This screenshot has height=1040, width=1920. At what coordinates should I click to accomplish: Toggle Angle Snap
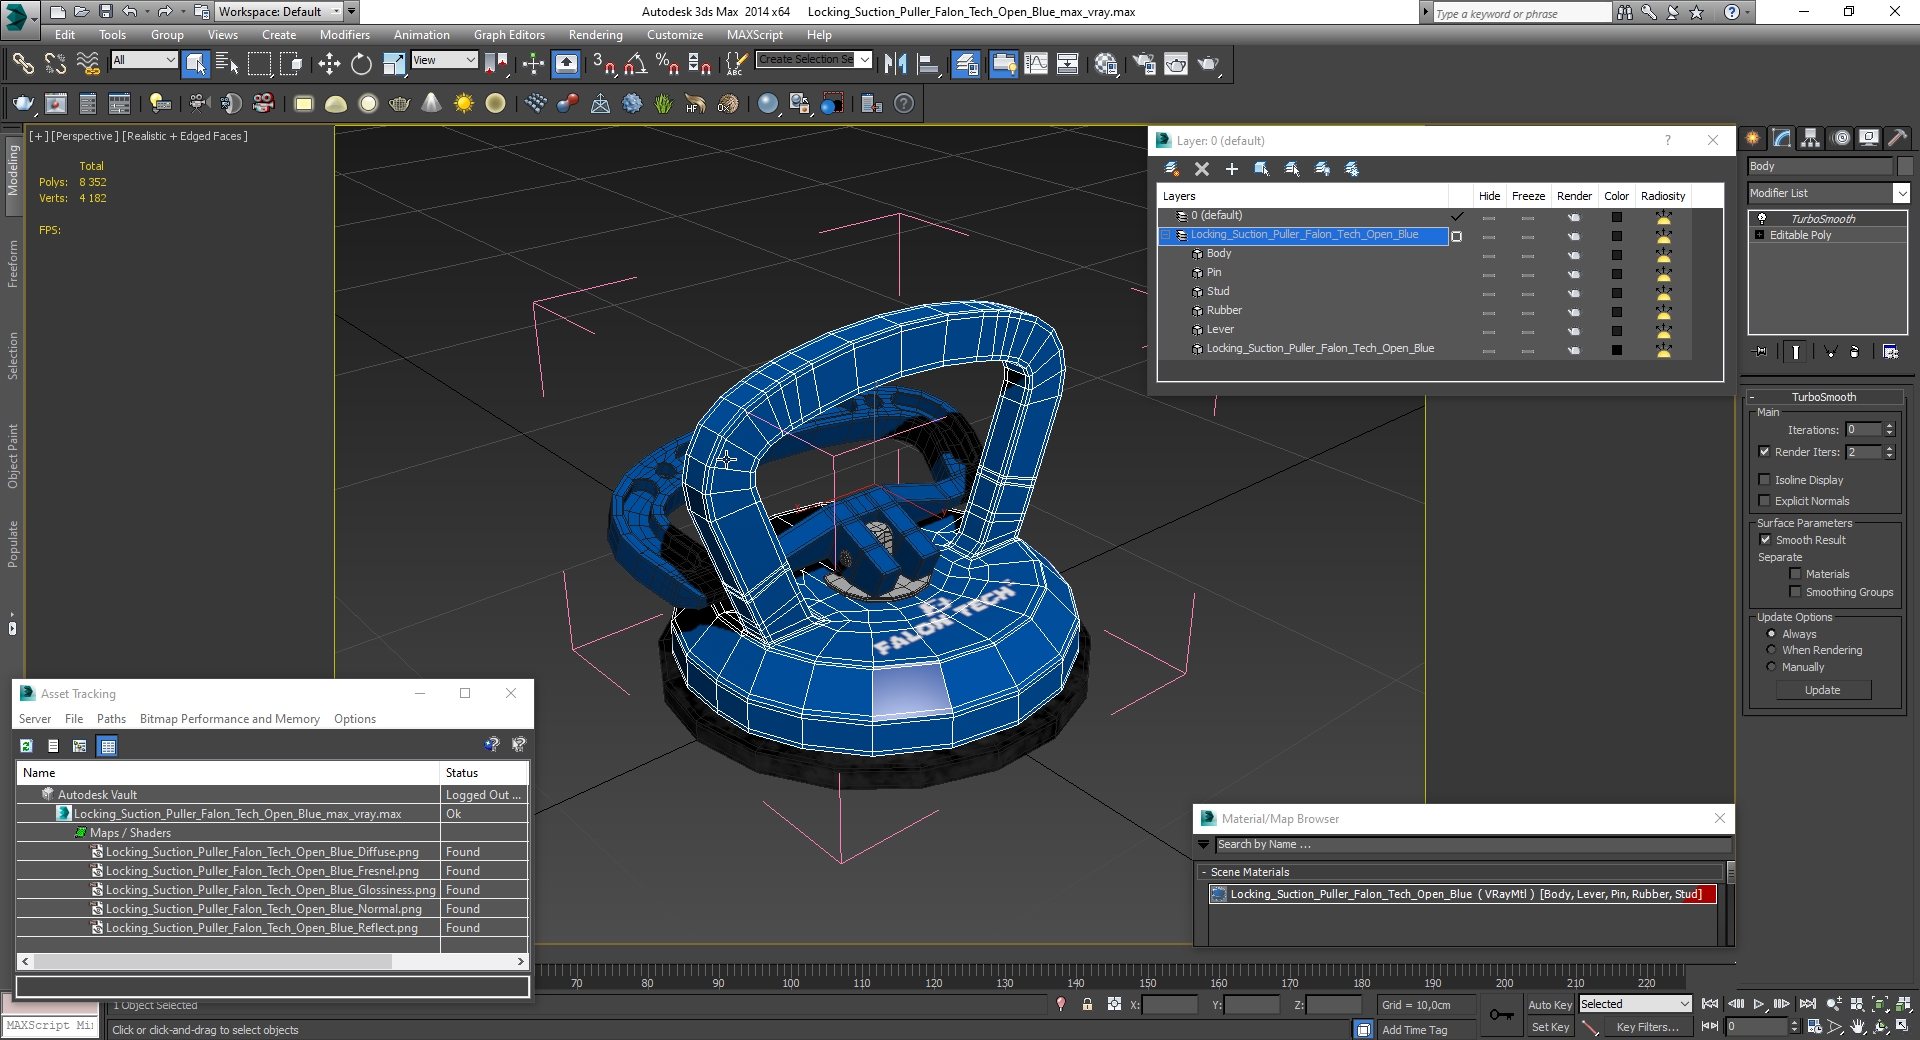click(x=635, y=64)
